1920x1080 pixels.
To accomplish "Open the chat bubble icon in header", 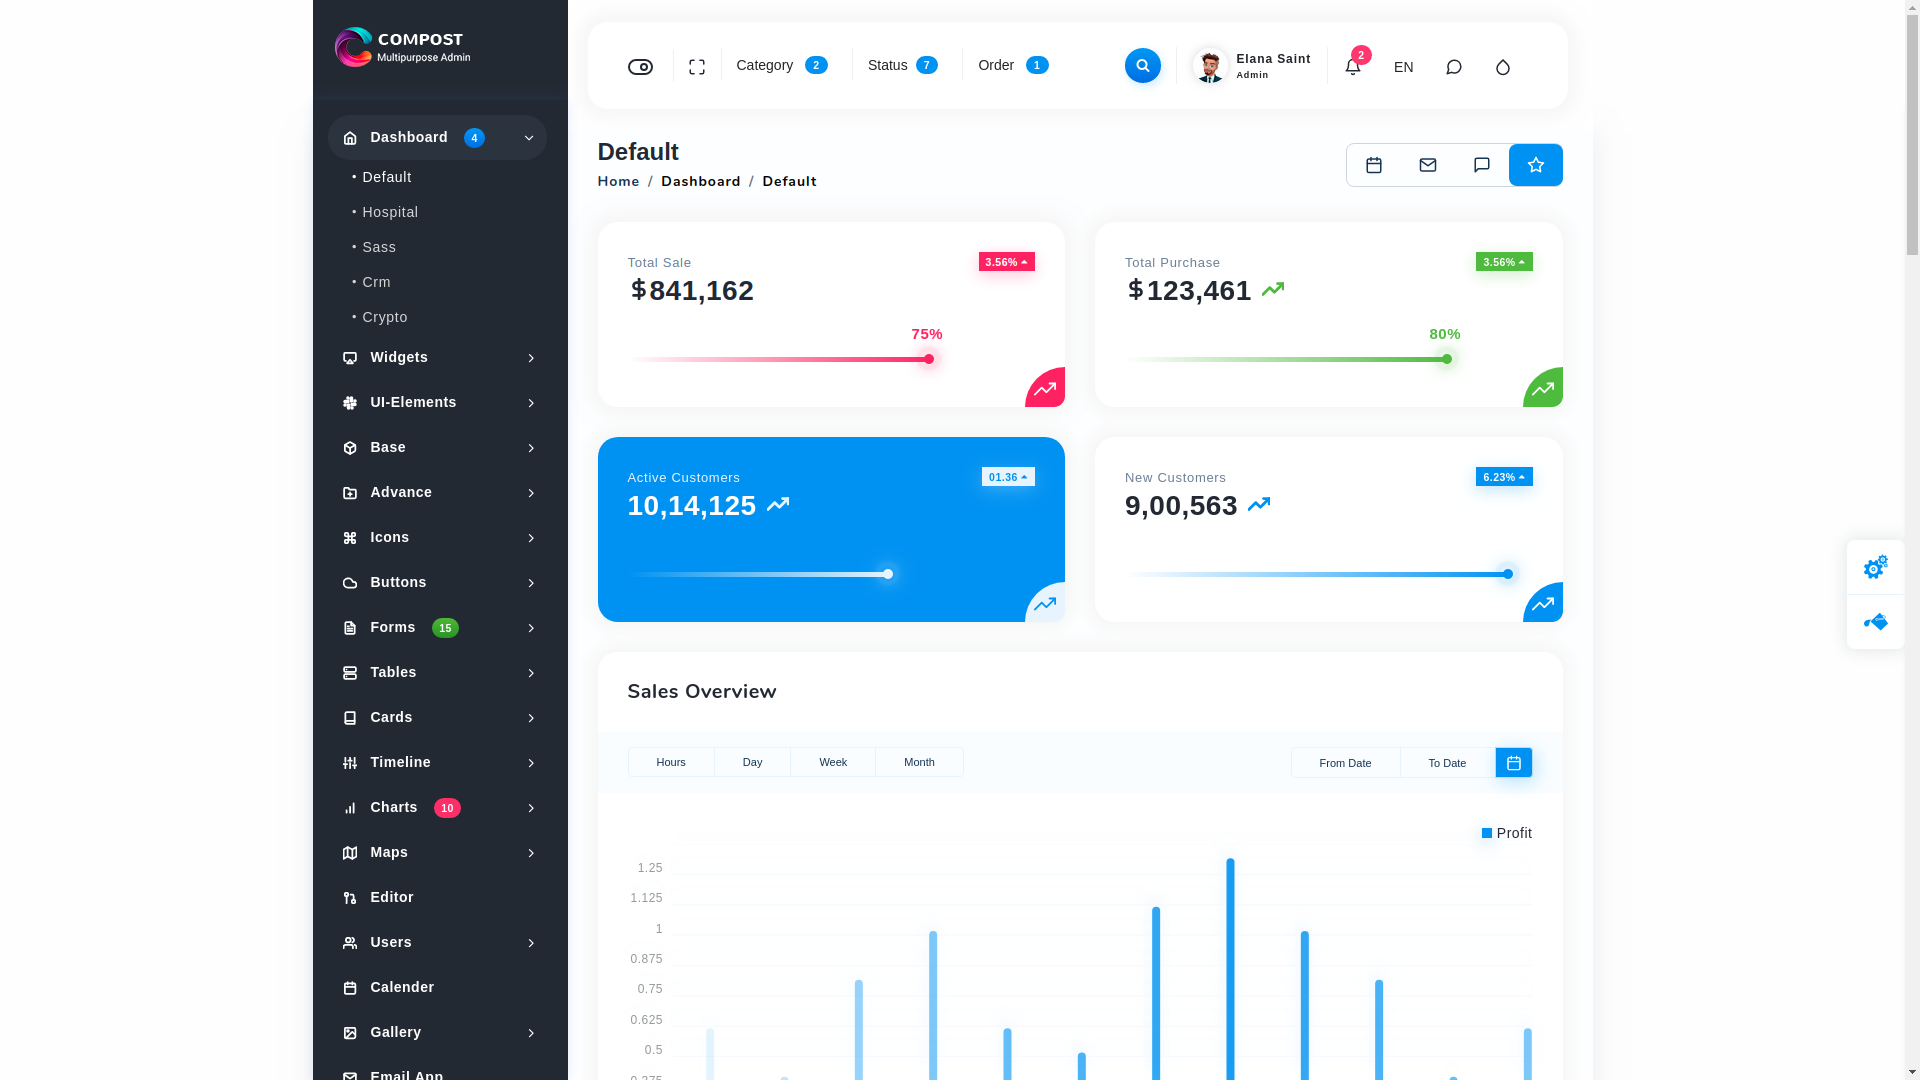I will (1453, 67).
